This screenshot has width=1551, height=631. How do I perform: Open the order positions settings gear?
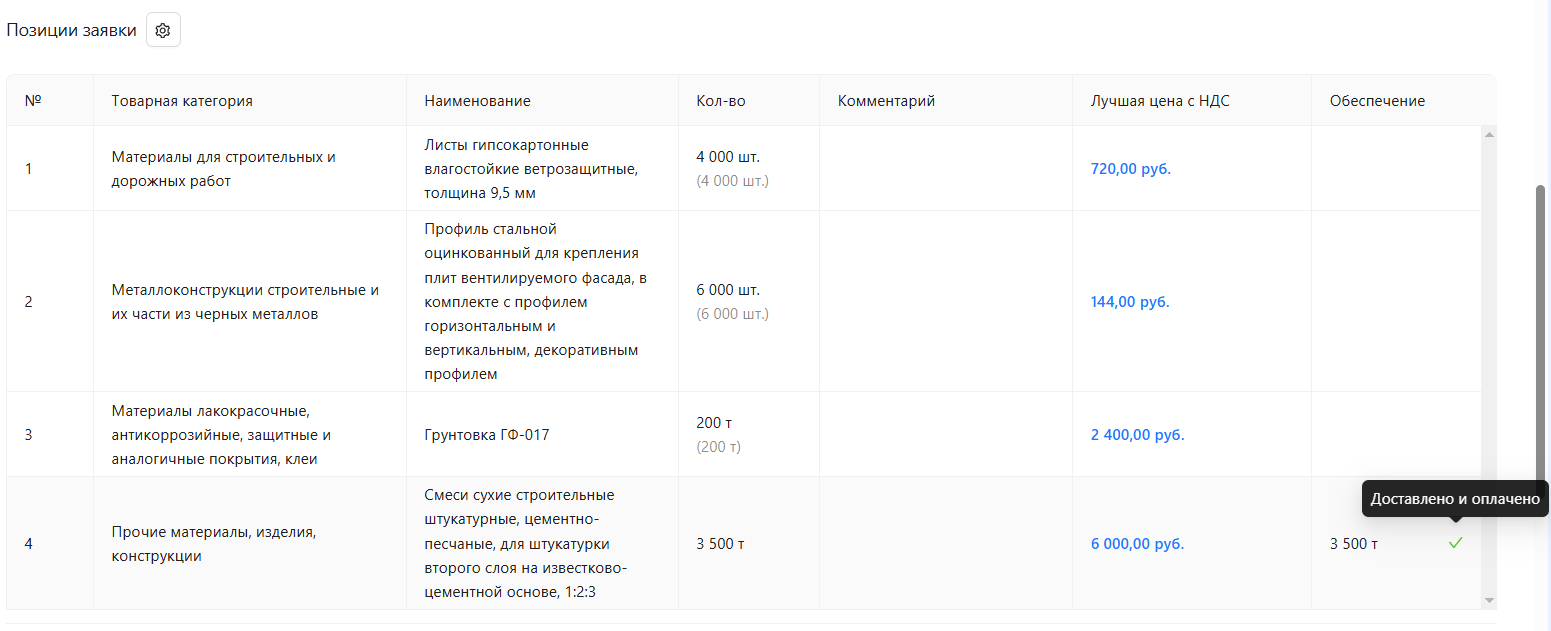coord(163,30)
